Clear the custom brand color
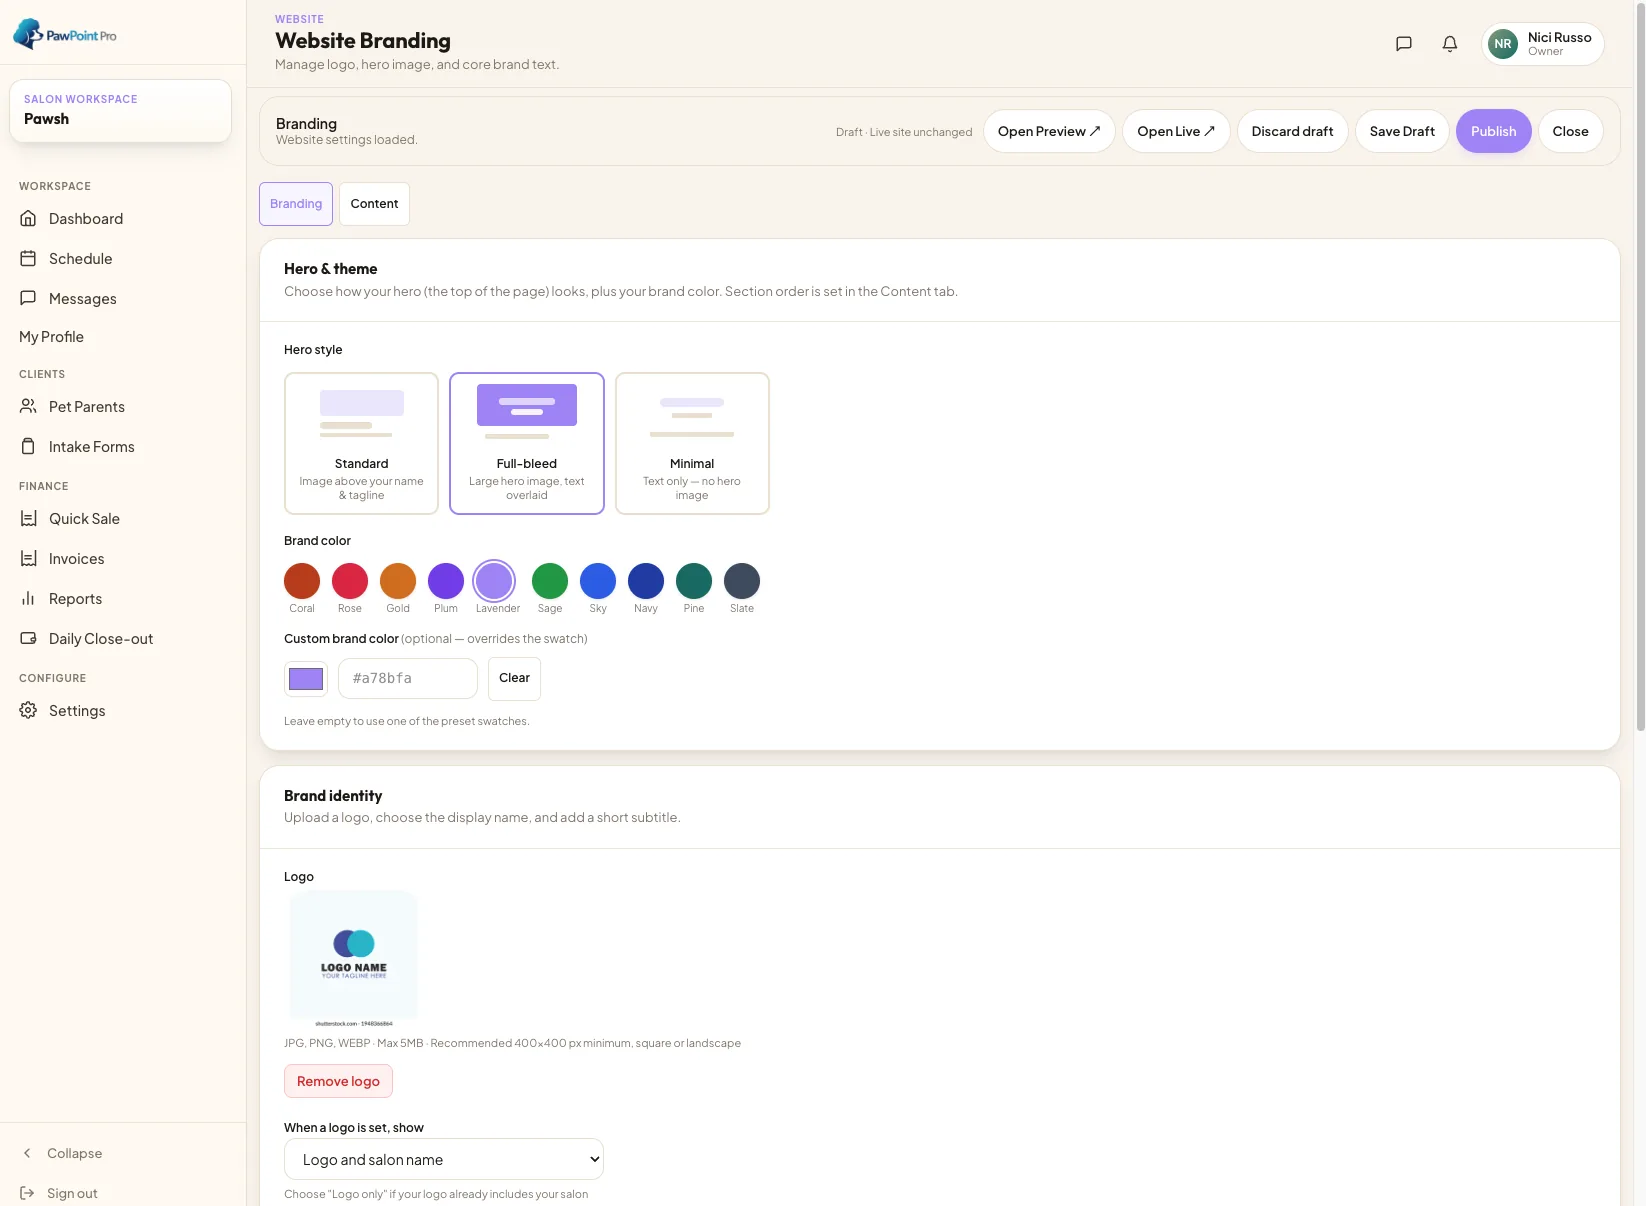 coord(514,678)
